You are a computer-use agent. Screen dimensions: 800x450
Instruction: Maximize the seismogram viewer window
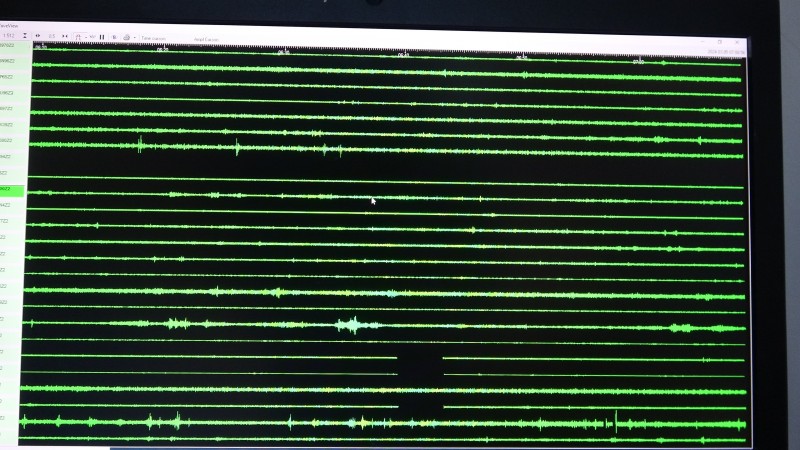pyautogui.click(x=718, y=42)
